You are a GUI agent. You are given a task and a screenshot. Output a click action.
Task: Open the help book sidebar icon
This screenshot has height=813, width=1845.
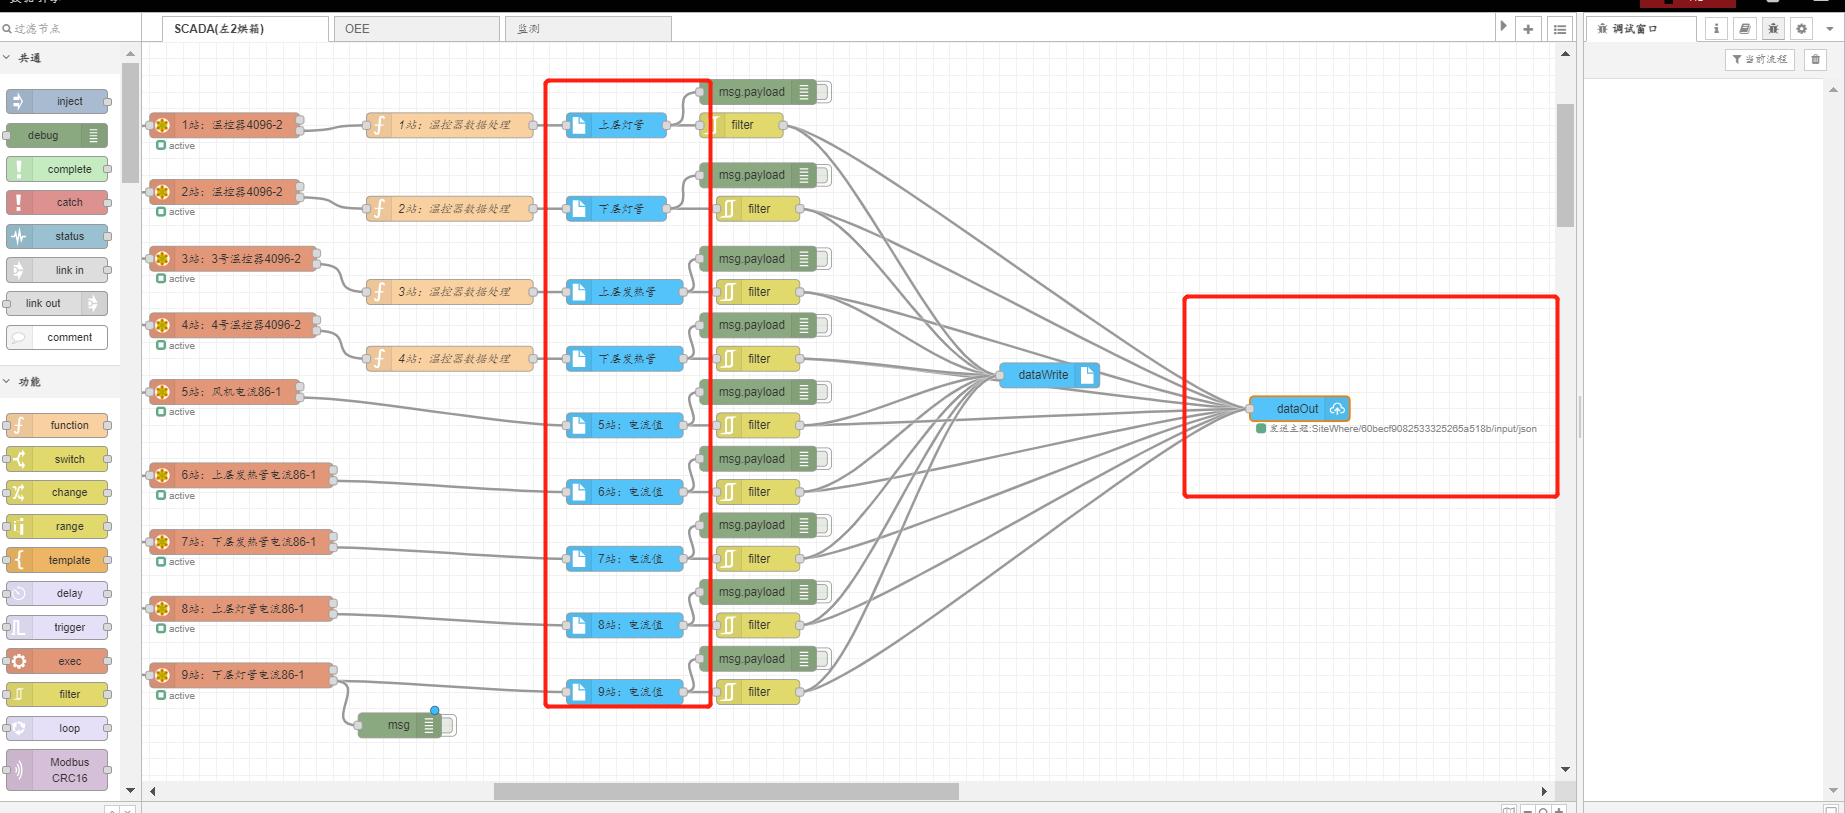[x=1744, y=29]
